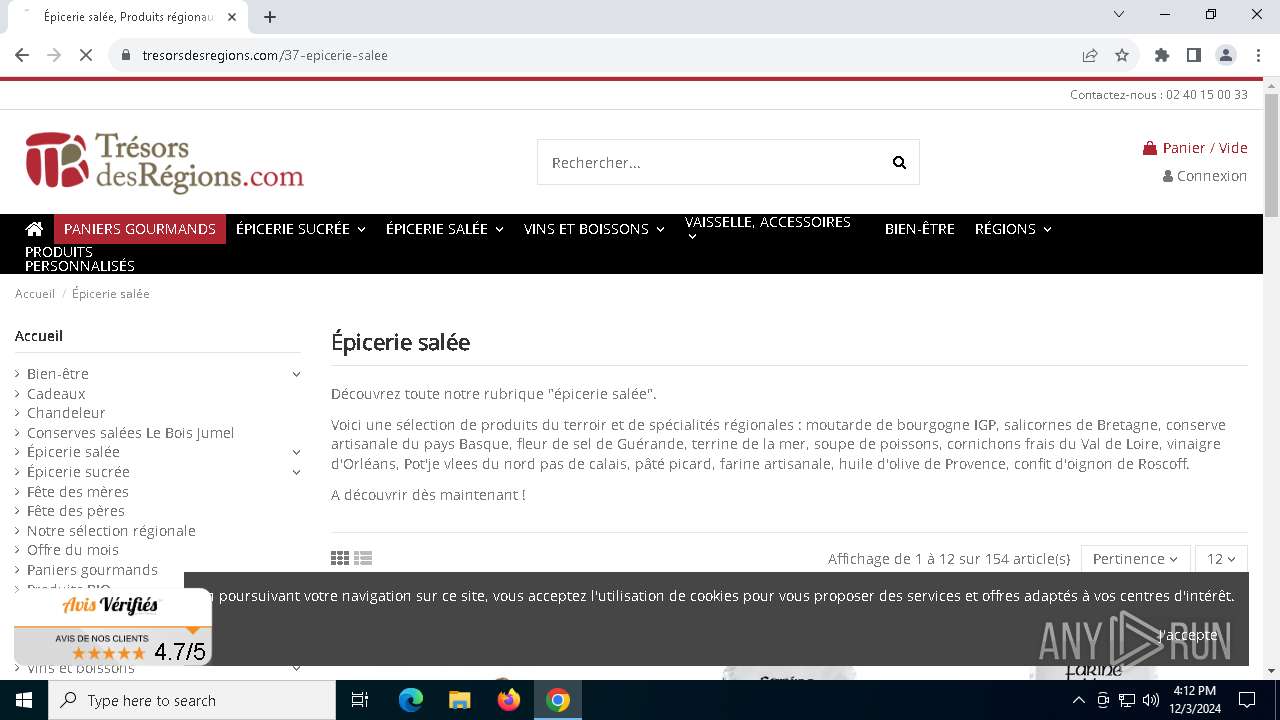Open Conserves salées Le Bois Jumel
The height and width of the screenshot is (720, 1280).
130,433
